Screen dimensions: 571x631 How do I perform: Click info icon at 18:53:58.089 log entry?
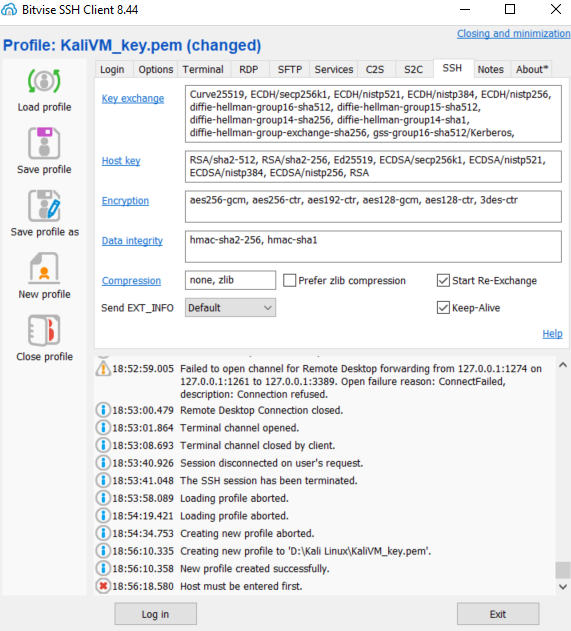103,498
